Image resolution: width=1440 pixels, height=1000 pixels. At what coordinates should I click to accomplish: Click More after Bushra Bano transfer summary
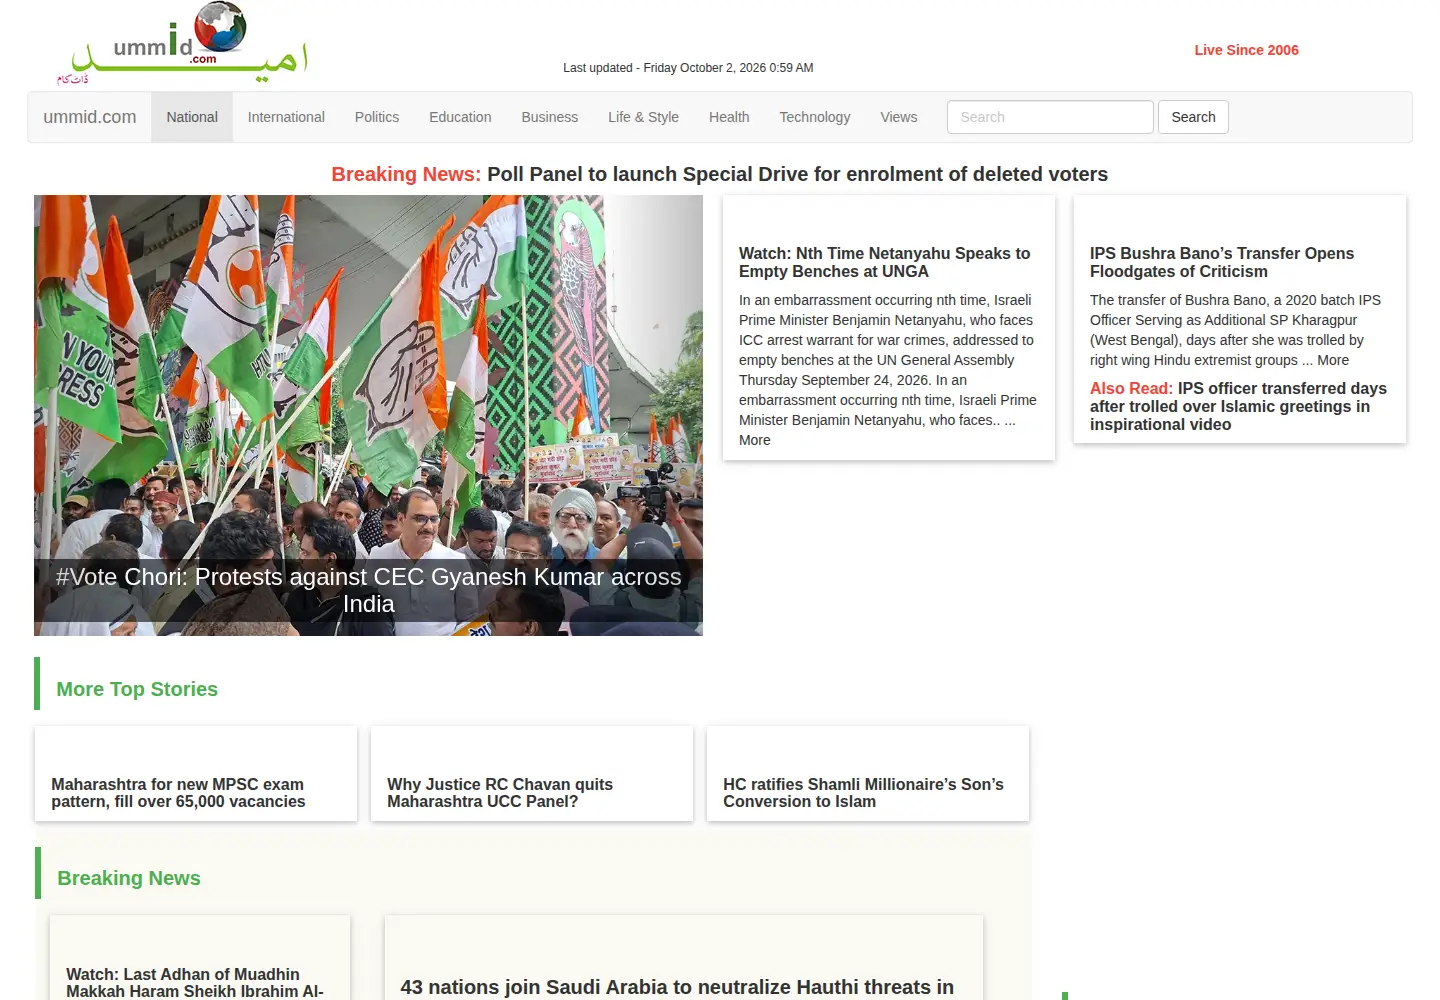tap(1333, 360)
